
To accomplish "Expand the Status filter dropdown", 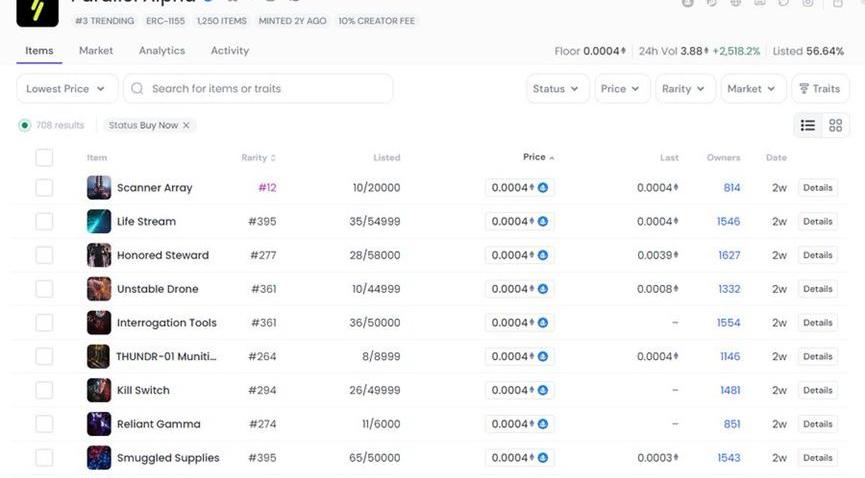I will coord(556,89).
